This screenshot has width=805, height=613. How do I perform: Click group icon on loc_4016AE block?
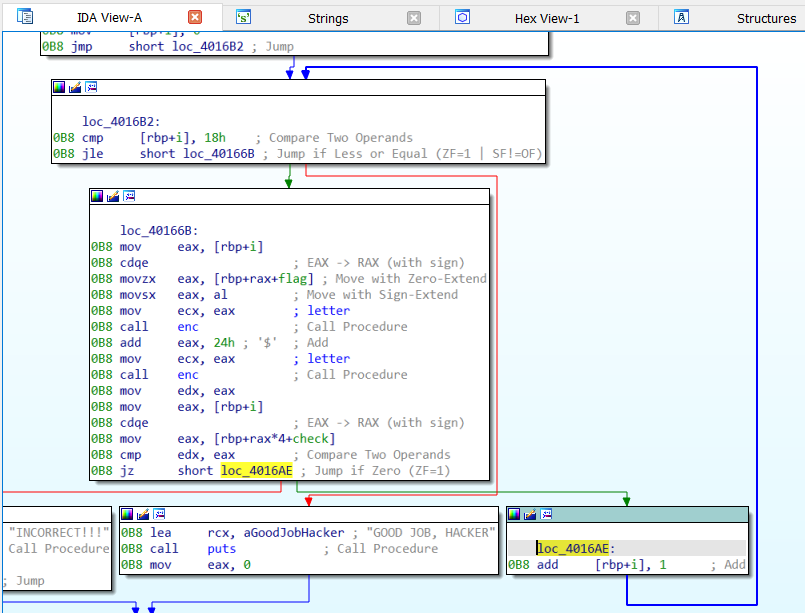pos(546,514)
